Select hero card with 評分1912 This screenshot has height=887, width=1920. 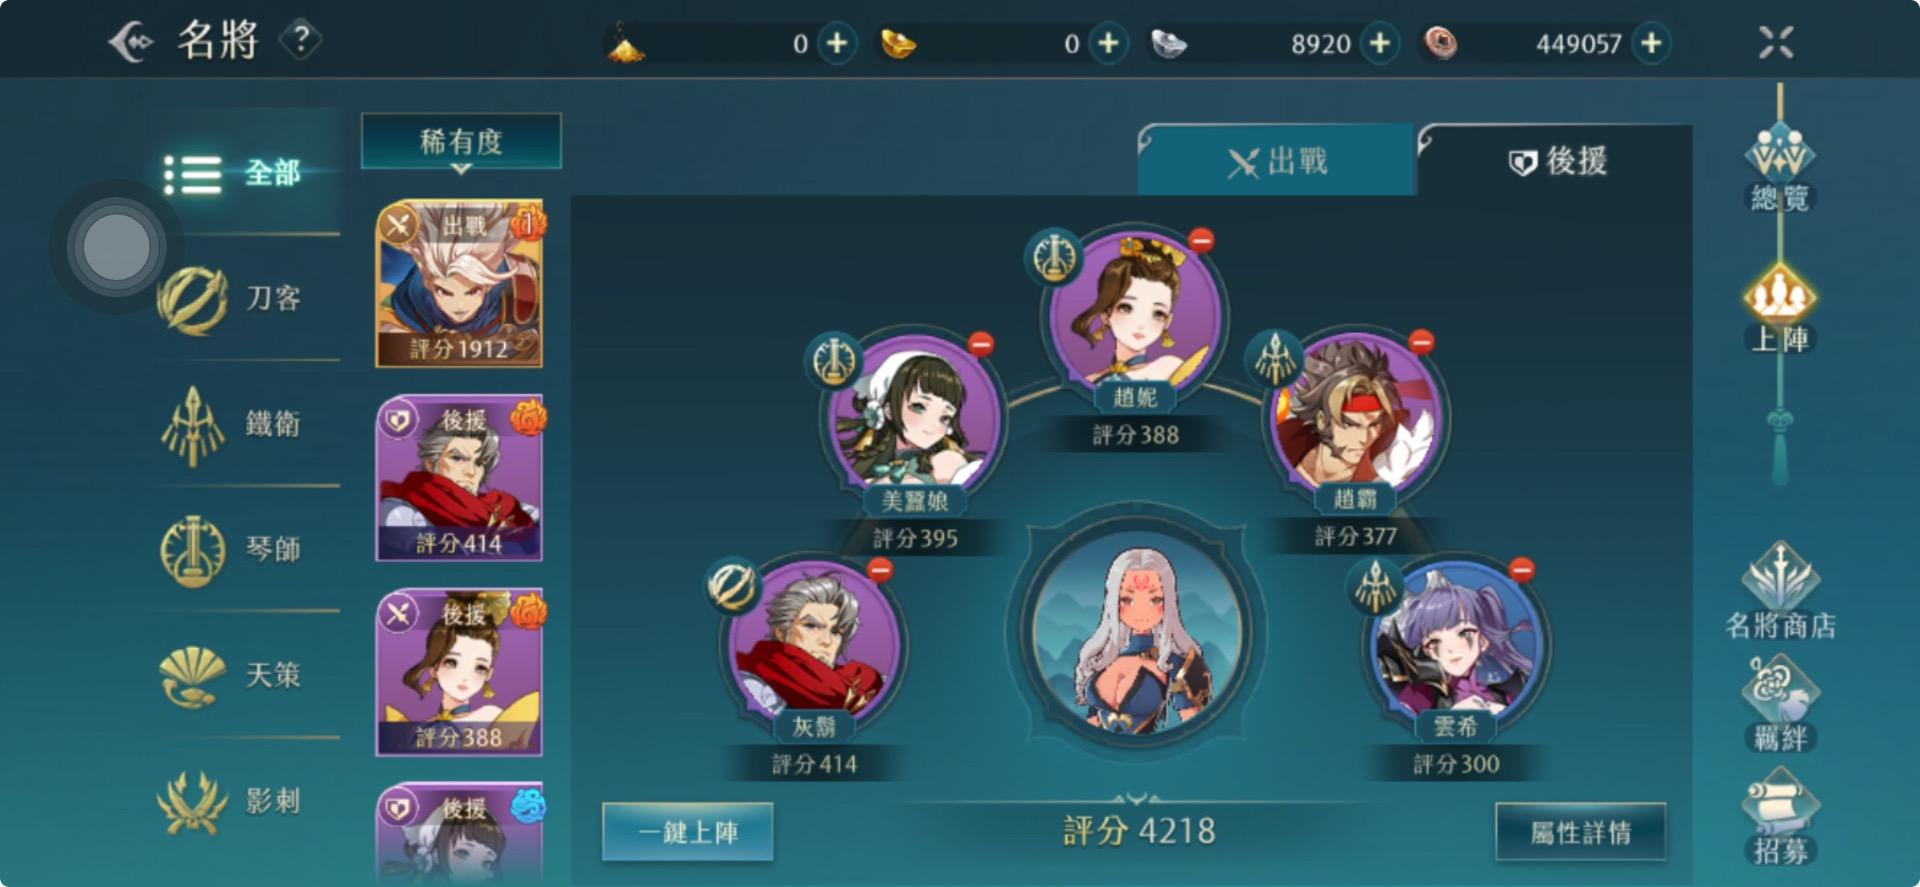click(x=460, y=284)
